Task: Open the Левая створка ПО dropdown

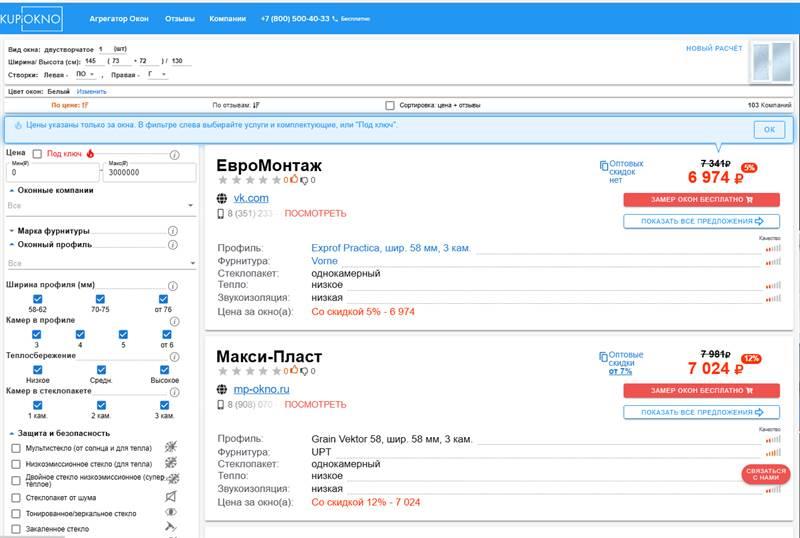Action: [86, 75]
